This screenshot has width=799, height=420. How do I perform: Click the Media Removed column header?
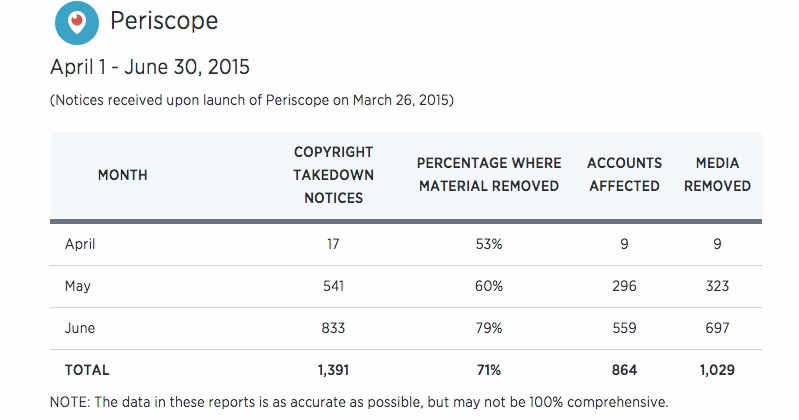coord(717,174)
